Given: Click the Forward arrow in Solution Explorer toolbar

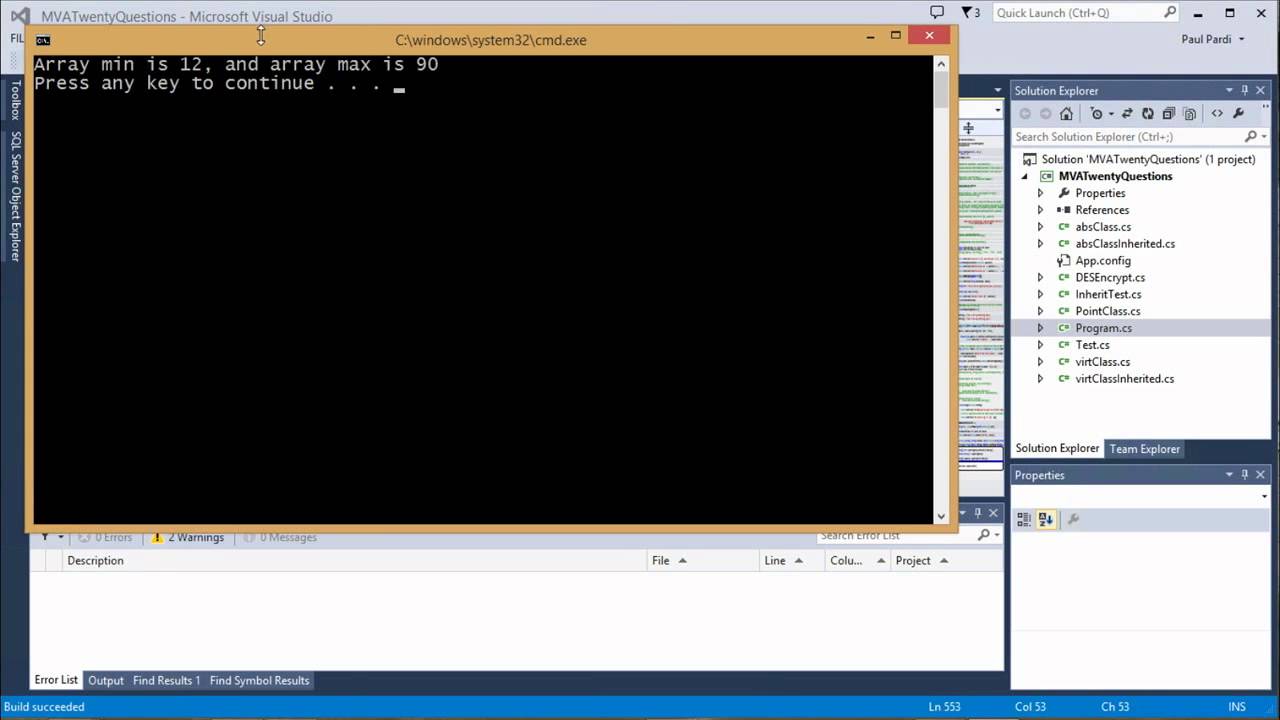Looking at the screenshot, I should tap(1045, 114).
